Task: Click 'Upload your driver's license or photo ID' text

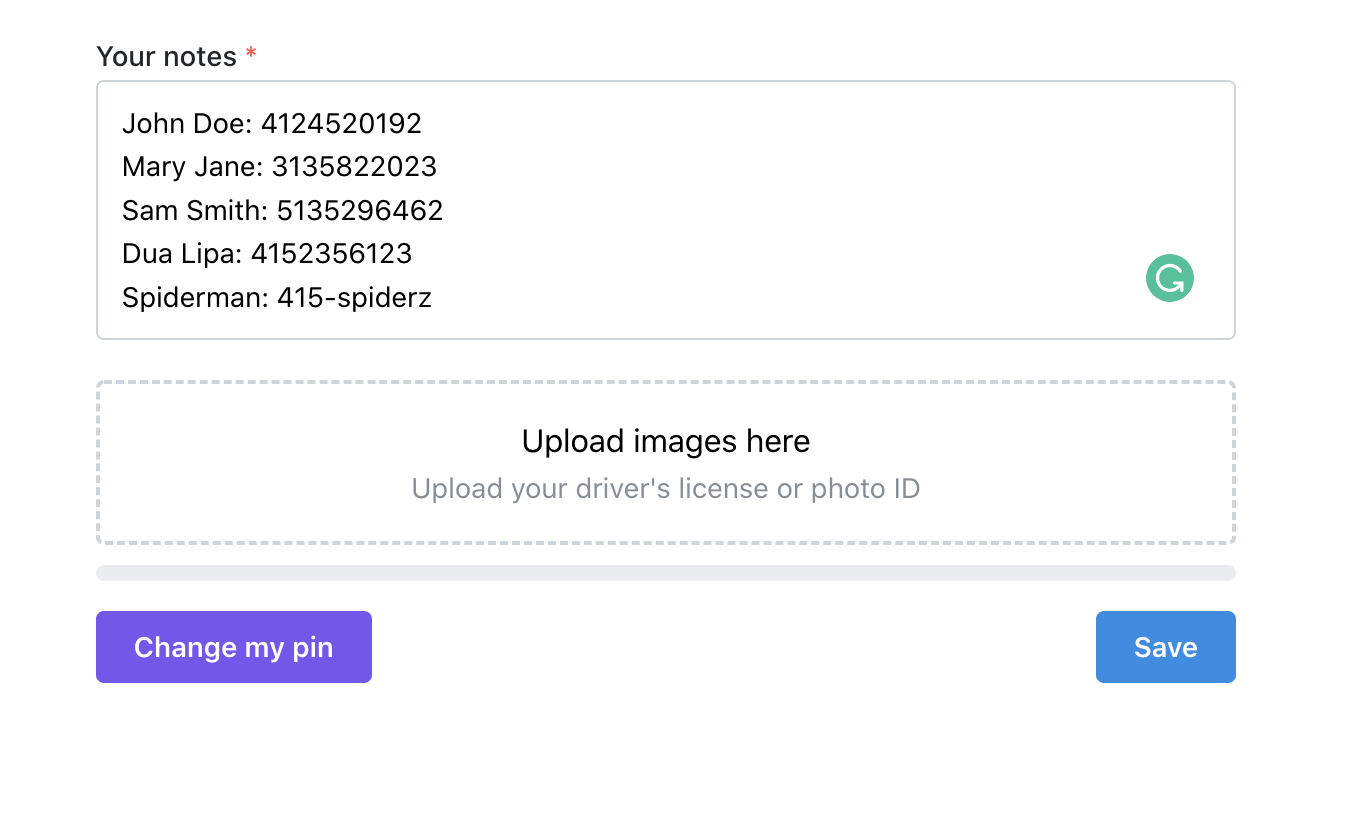Action: 666,489
